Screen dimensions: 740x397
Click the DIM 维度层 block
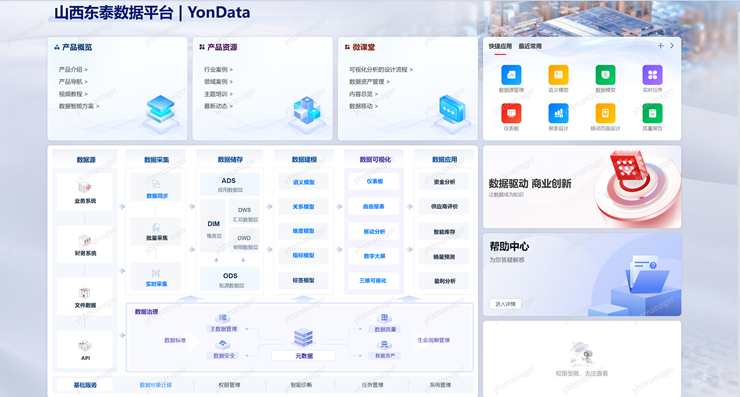click(x=213, y=226)
